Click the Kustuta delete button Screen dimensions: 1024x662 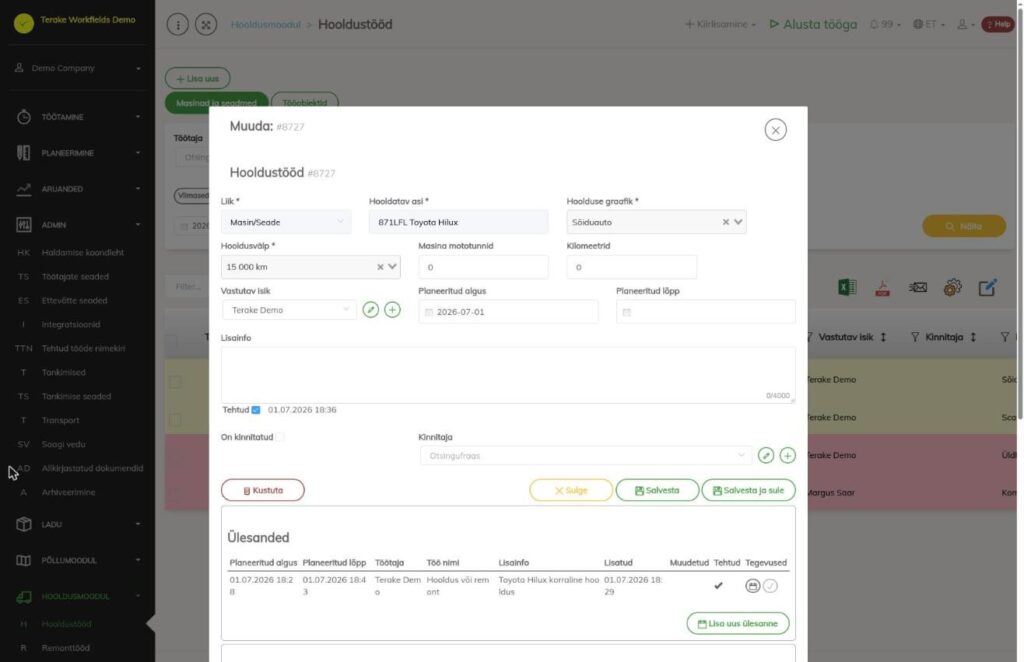click(x=263, y=490)
